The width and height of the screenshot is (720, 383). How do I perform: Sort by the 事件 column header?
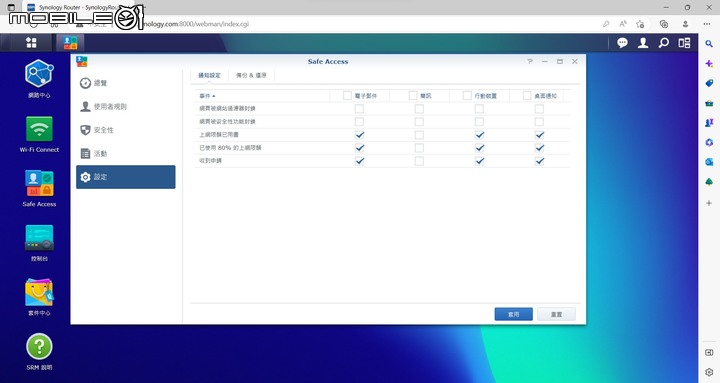pos(207,96)
